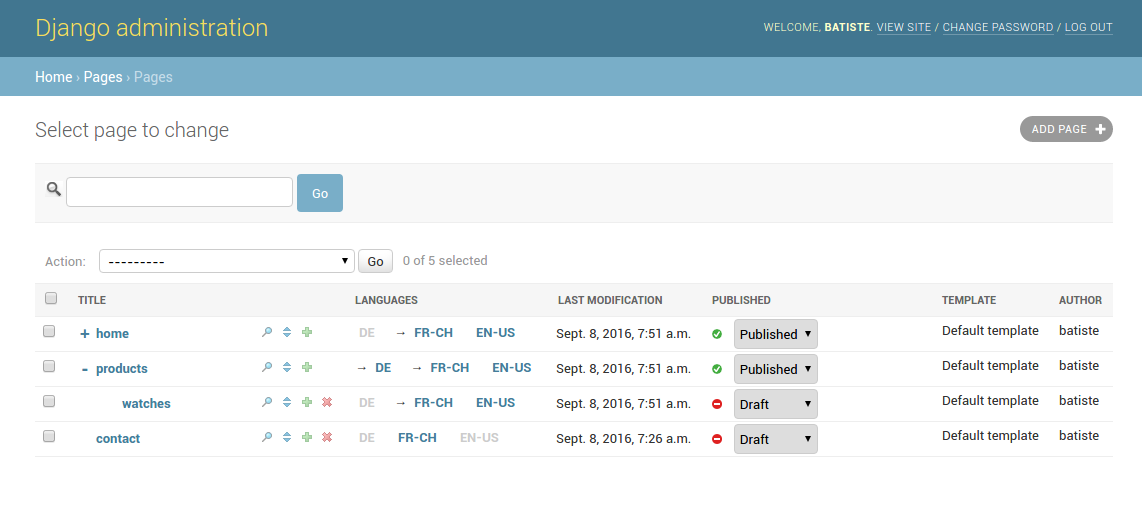Open EN-US language for home page
1142x516 pixels.
pos(495,333)
